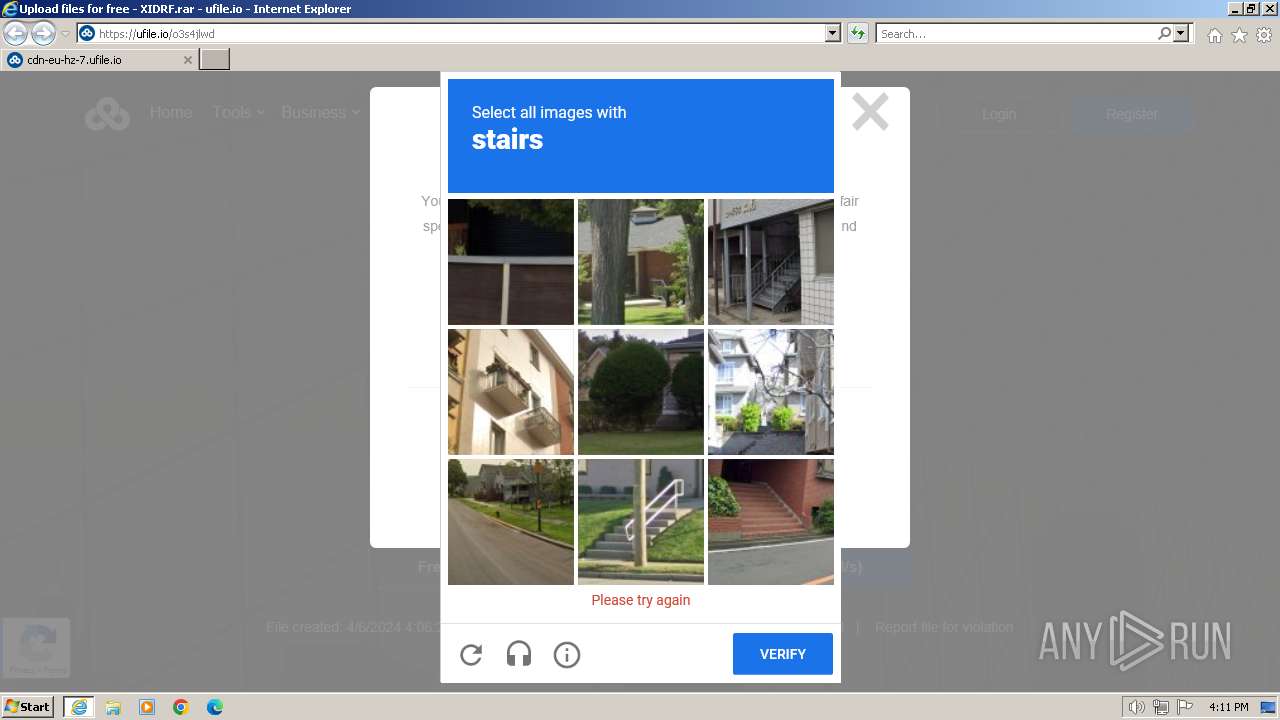Screen dimensions: 1280x720
Task: Expand the address bar autocomplete dropdown
Action: pyautogui.click(x=833, y=33)
